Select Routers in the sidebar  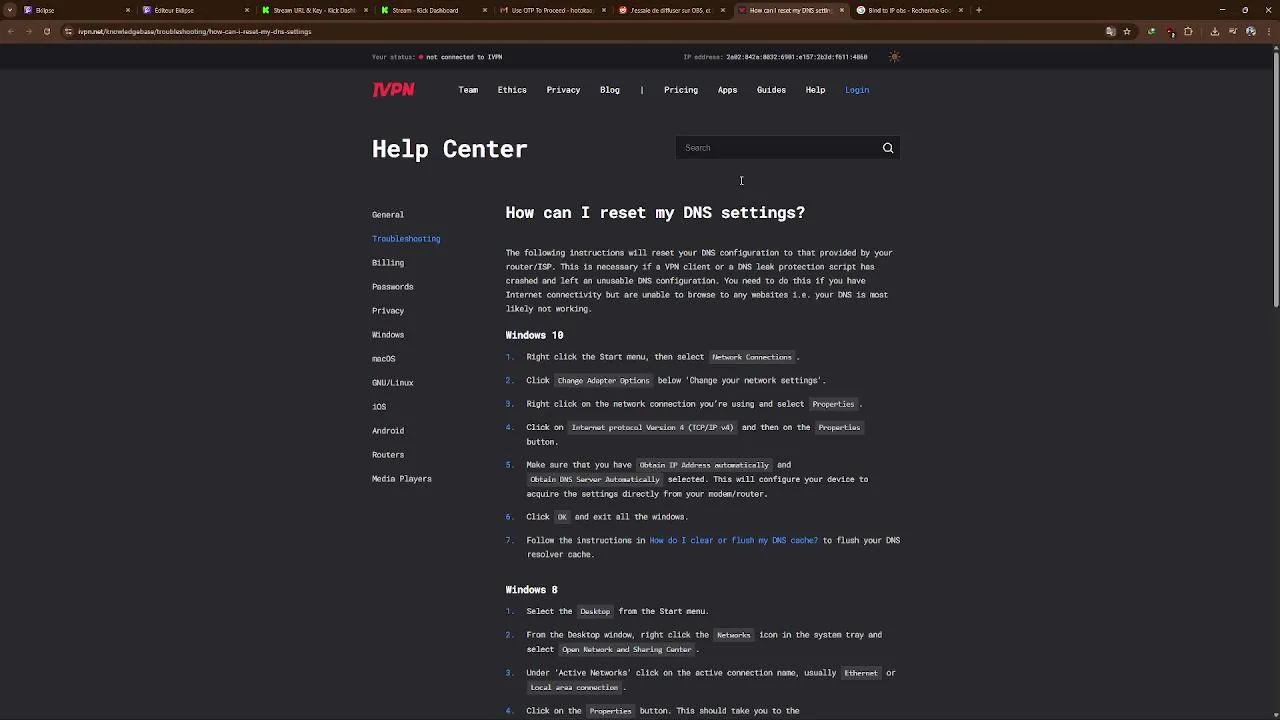pyautogui.click(x=388, y=455)
